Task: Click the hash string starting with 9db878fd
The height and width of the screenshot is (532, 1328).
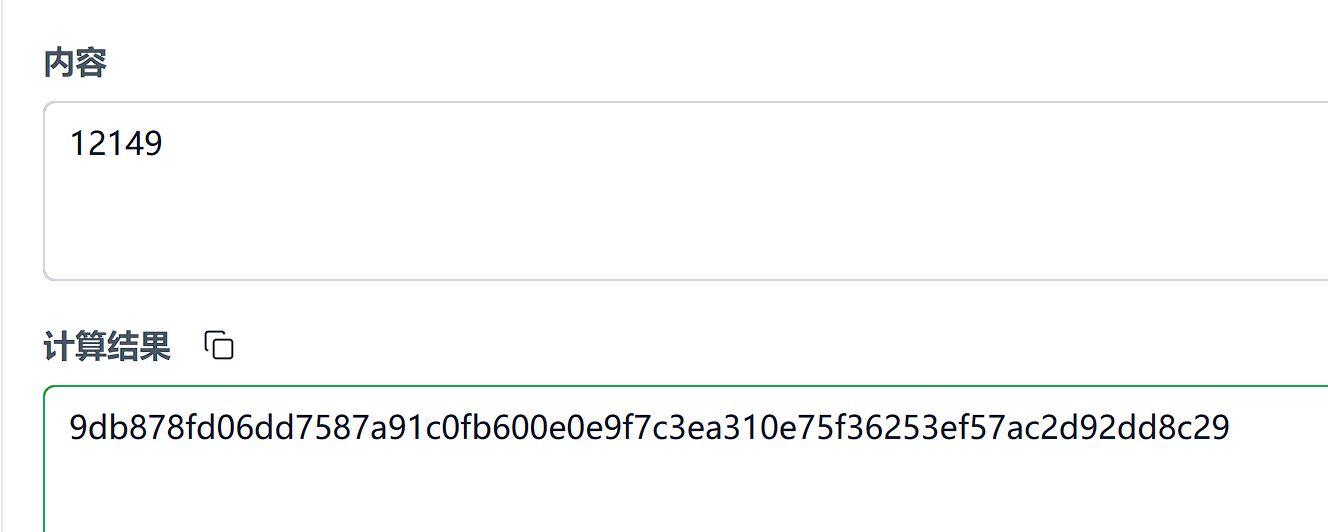Action: (648, 428)
